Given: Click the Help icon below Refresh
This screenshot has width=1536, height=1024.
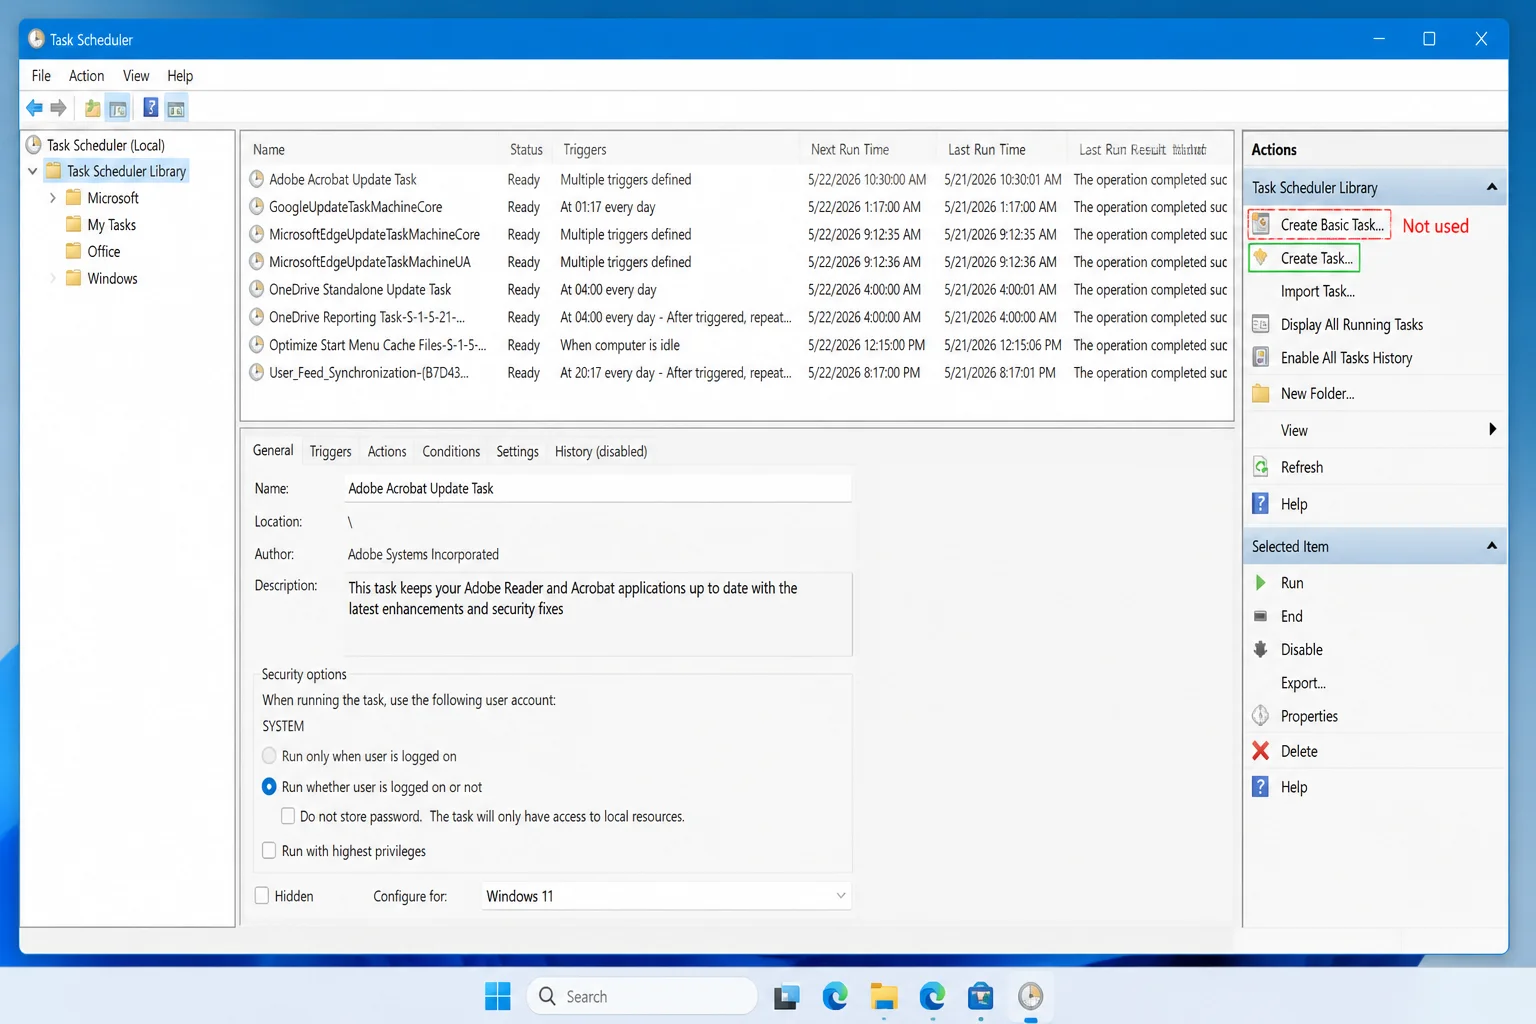Looking at the screenshot, I should tap(1261, 504).
